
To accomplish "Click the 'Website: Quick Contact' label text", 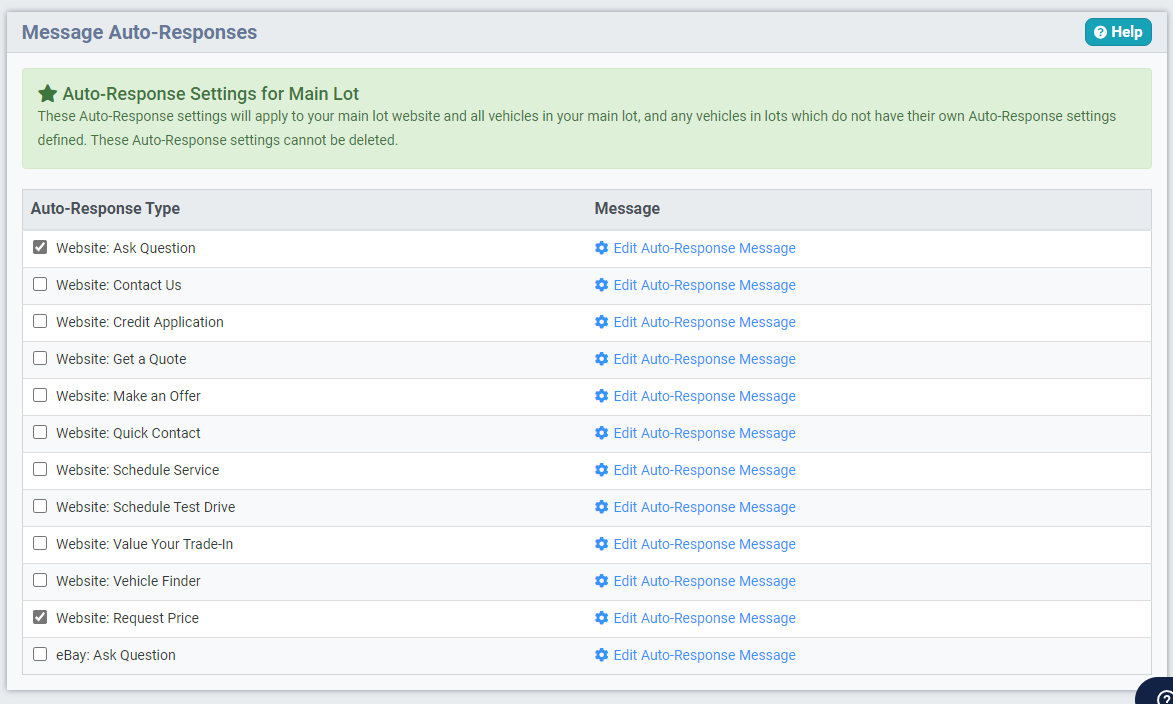I will tap(129, 433).
